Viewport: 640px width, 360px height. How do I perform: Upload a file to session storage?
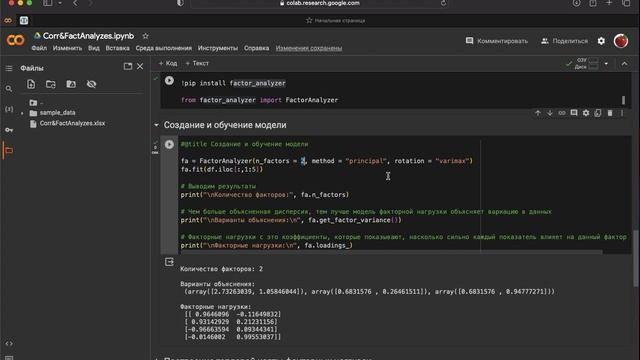31,84
